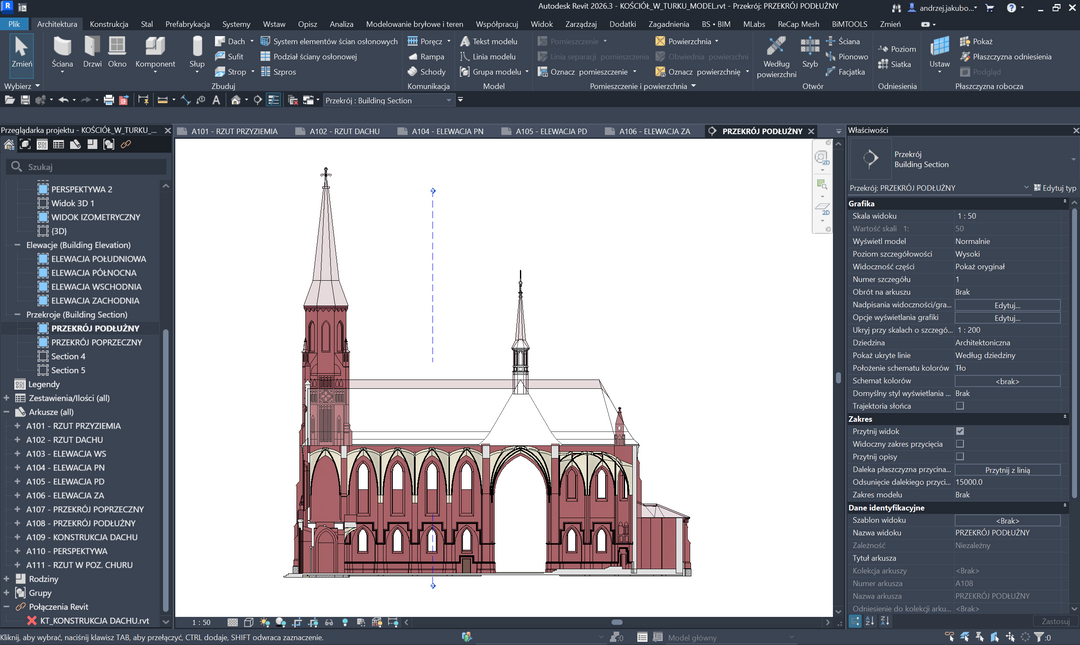Uncheck the Przytnij widok checkbox
Viewport: 1080px width, 645px height.
[x=960, y=431]
